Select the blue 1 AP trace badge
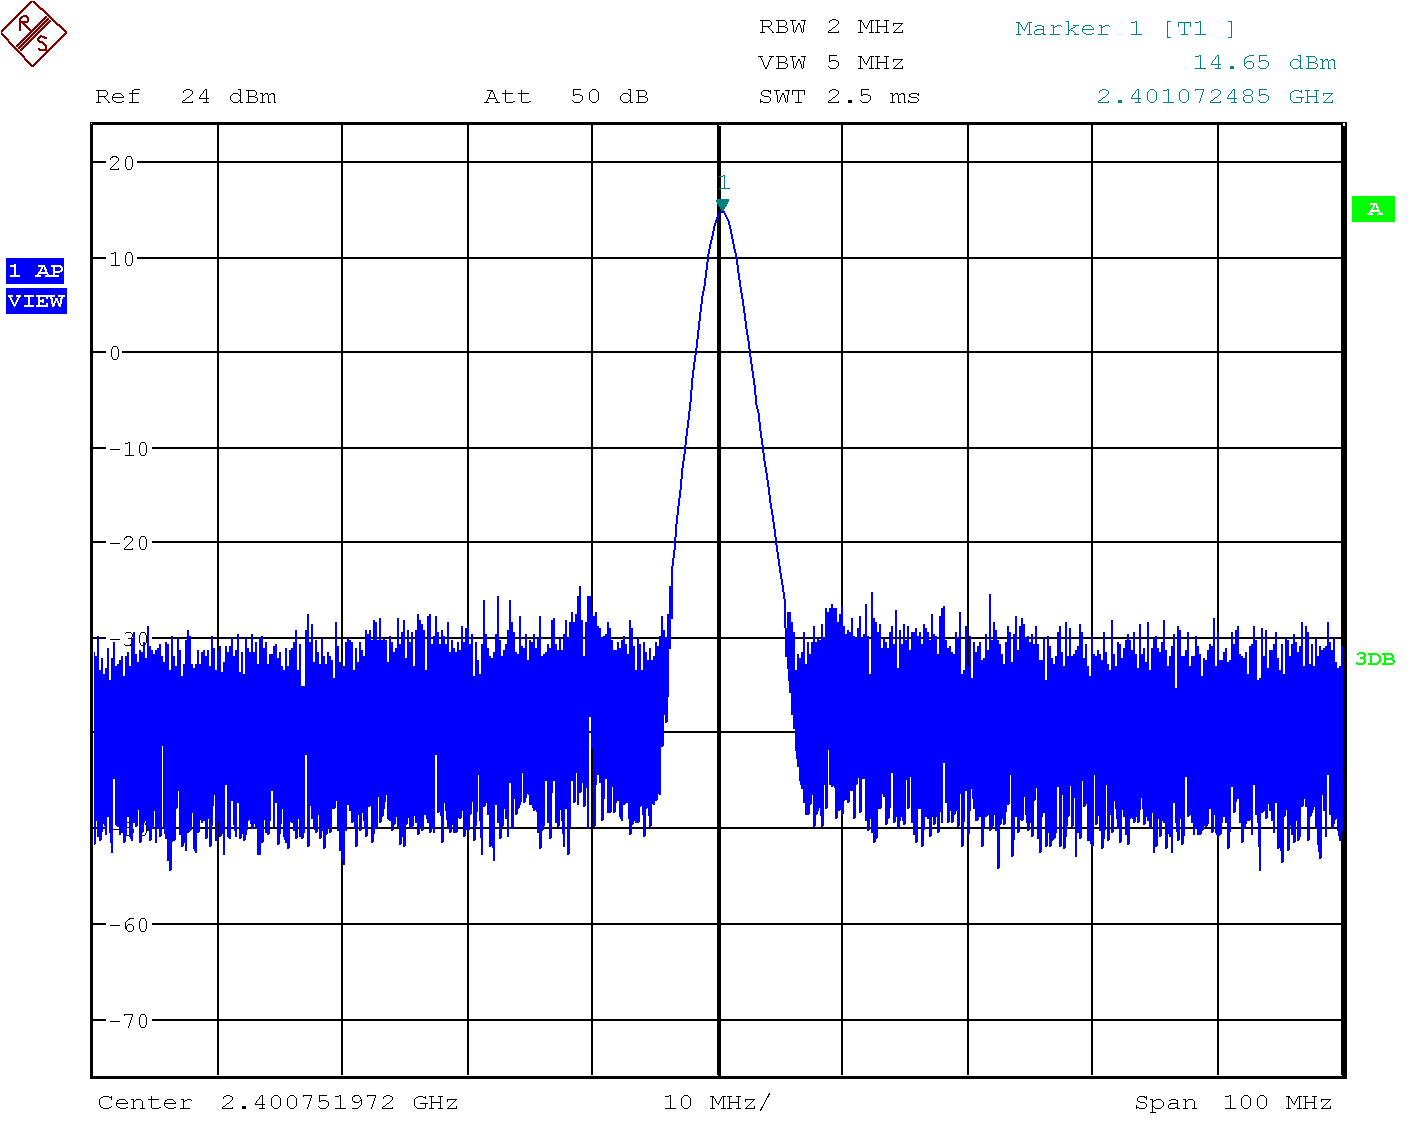Screen dimensions: 1422x1132 [x=35, y=271]
